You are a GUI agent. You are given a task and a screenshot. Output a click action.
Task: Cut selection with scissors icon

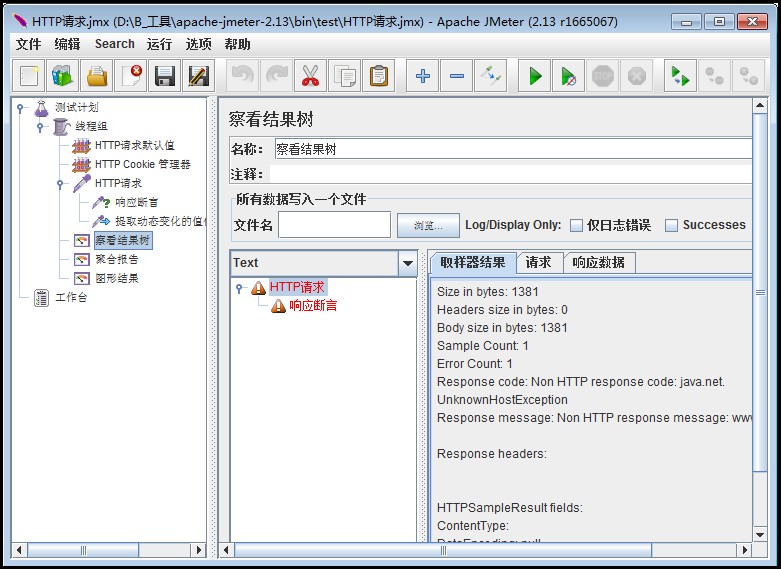tap(310, 76)
